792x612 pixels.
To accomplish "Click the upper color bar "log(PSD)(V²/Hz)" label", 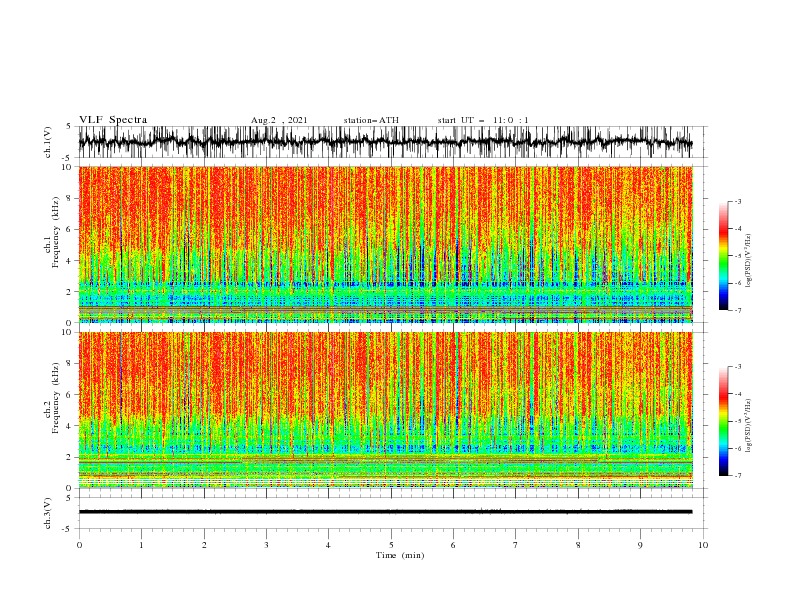I will 749,261.
